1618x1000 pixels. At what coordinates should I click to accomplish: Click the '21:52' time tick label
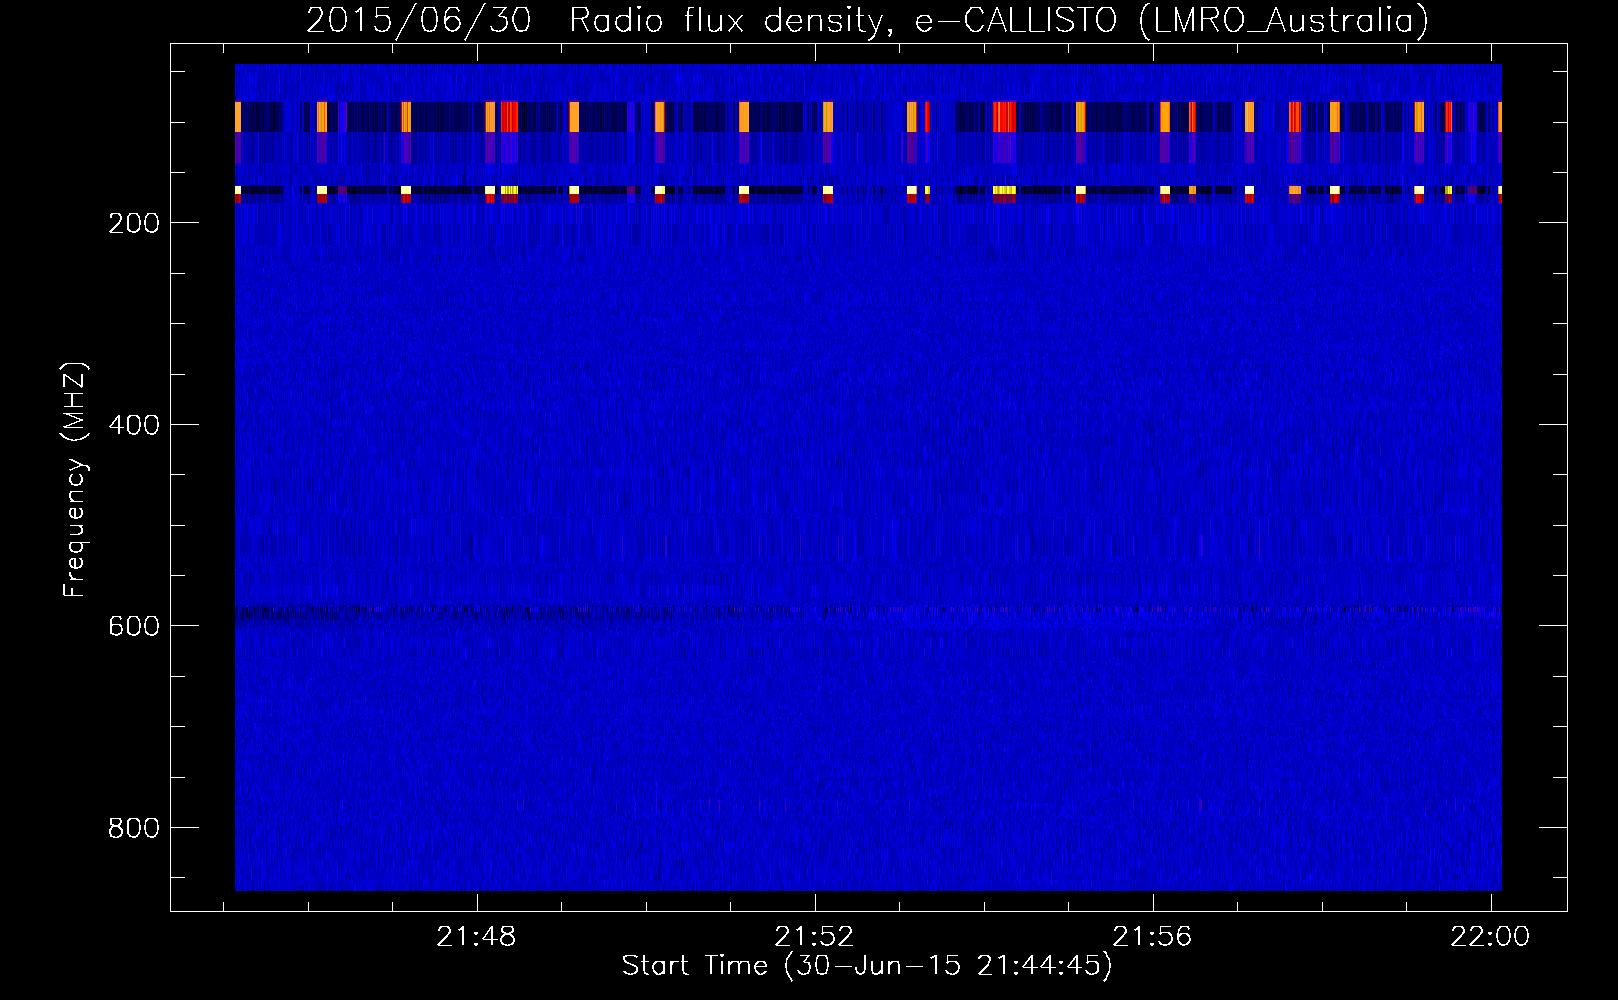[815, 937]
